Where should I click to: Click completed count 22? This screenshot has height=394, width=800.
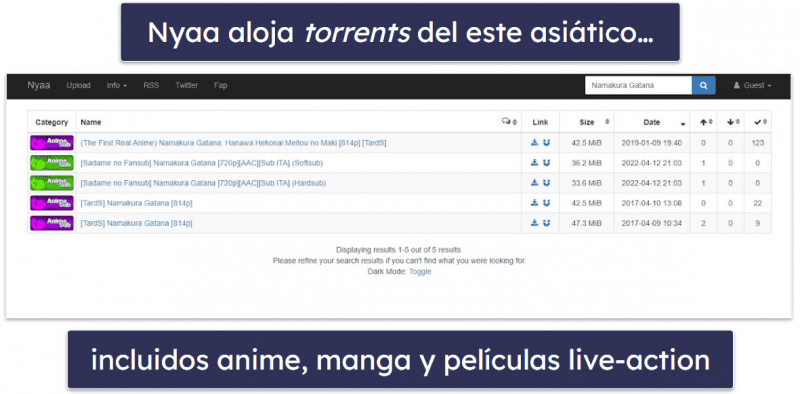coord(758,203)
